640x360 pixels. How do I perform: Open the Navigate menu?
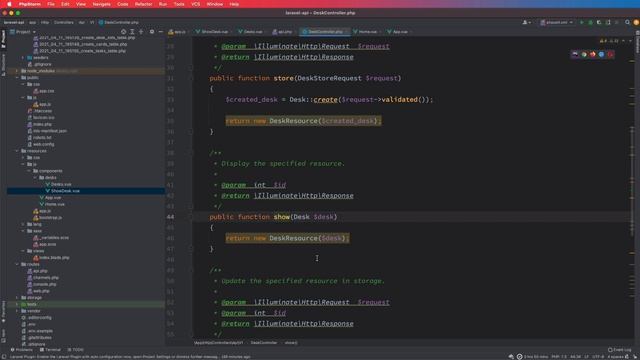[x=101, y=4]
